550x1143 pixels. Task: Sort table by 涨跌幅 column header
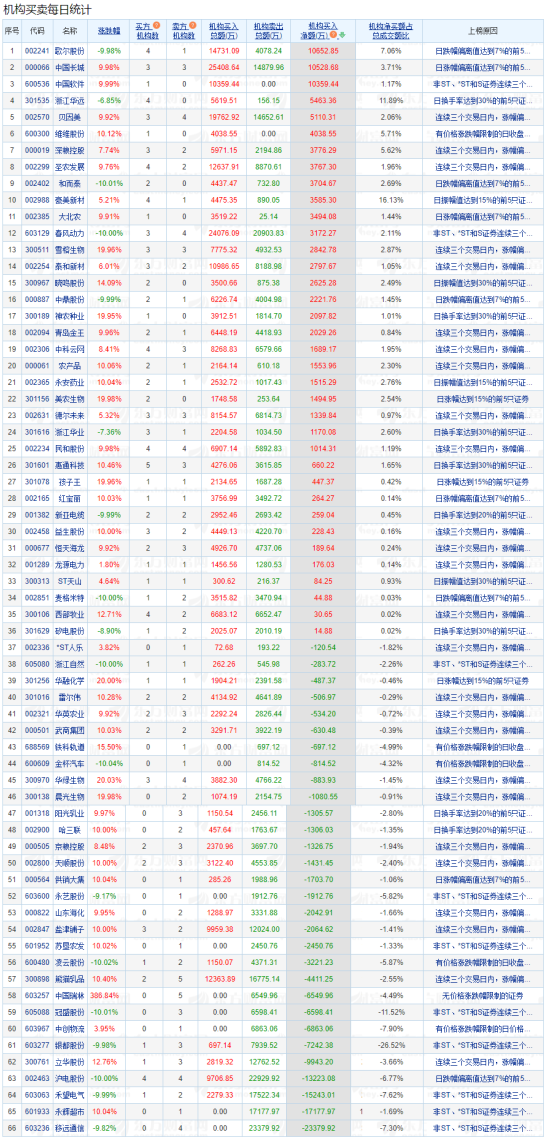109,31
